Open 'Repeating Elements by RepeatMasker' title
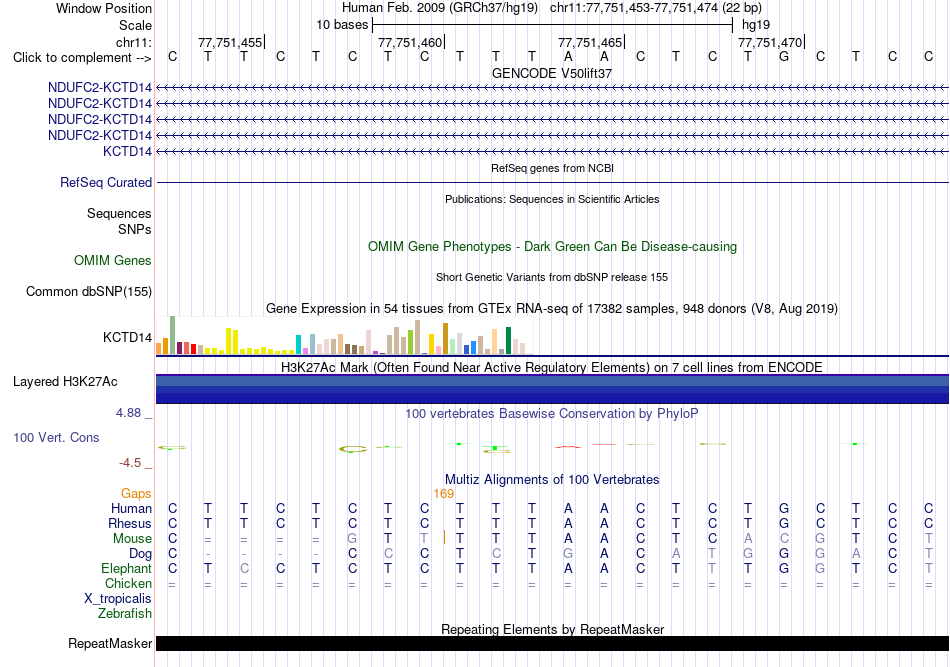 [552, 629]
